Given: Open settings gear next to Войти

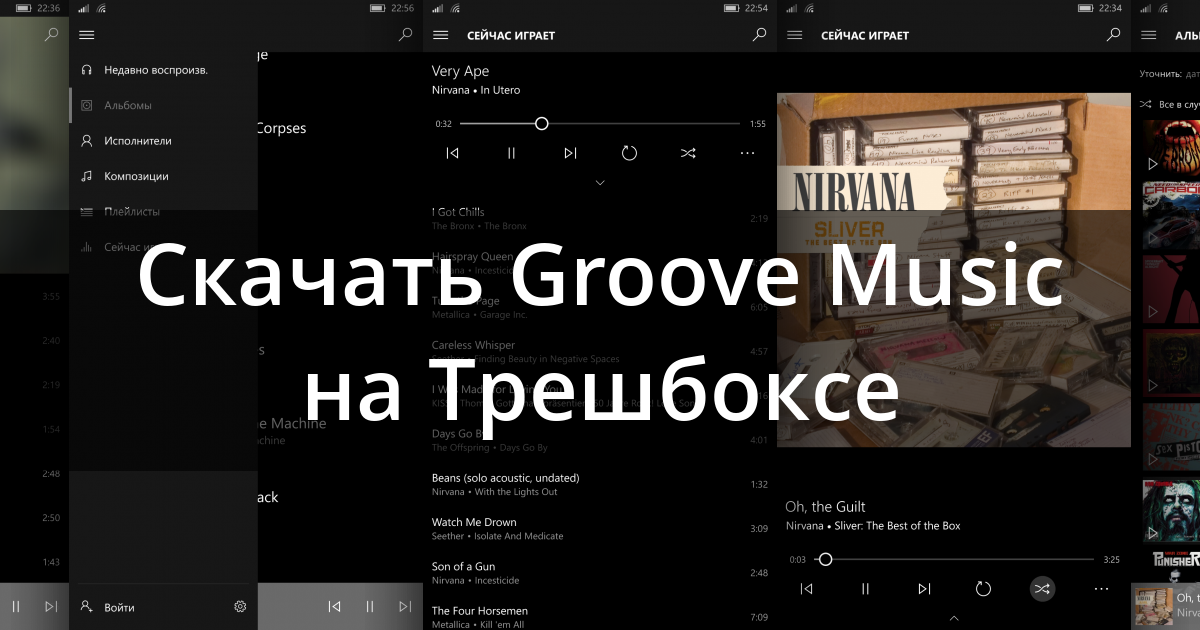Looking at the screenshot, I should click(240, 606).
